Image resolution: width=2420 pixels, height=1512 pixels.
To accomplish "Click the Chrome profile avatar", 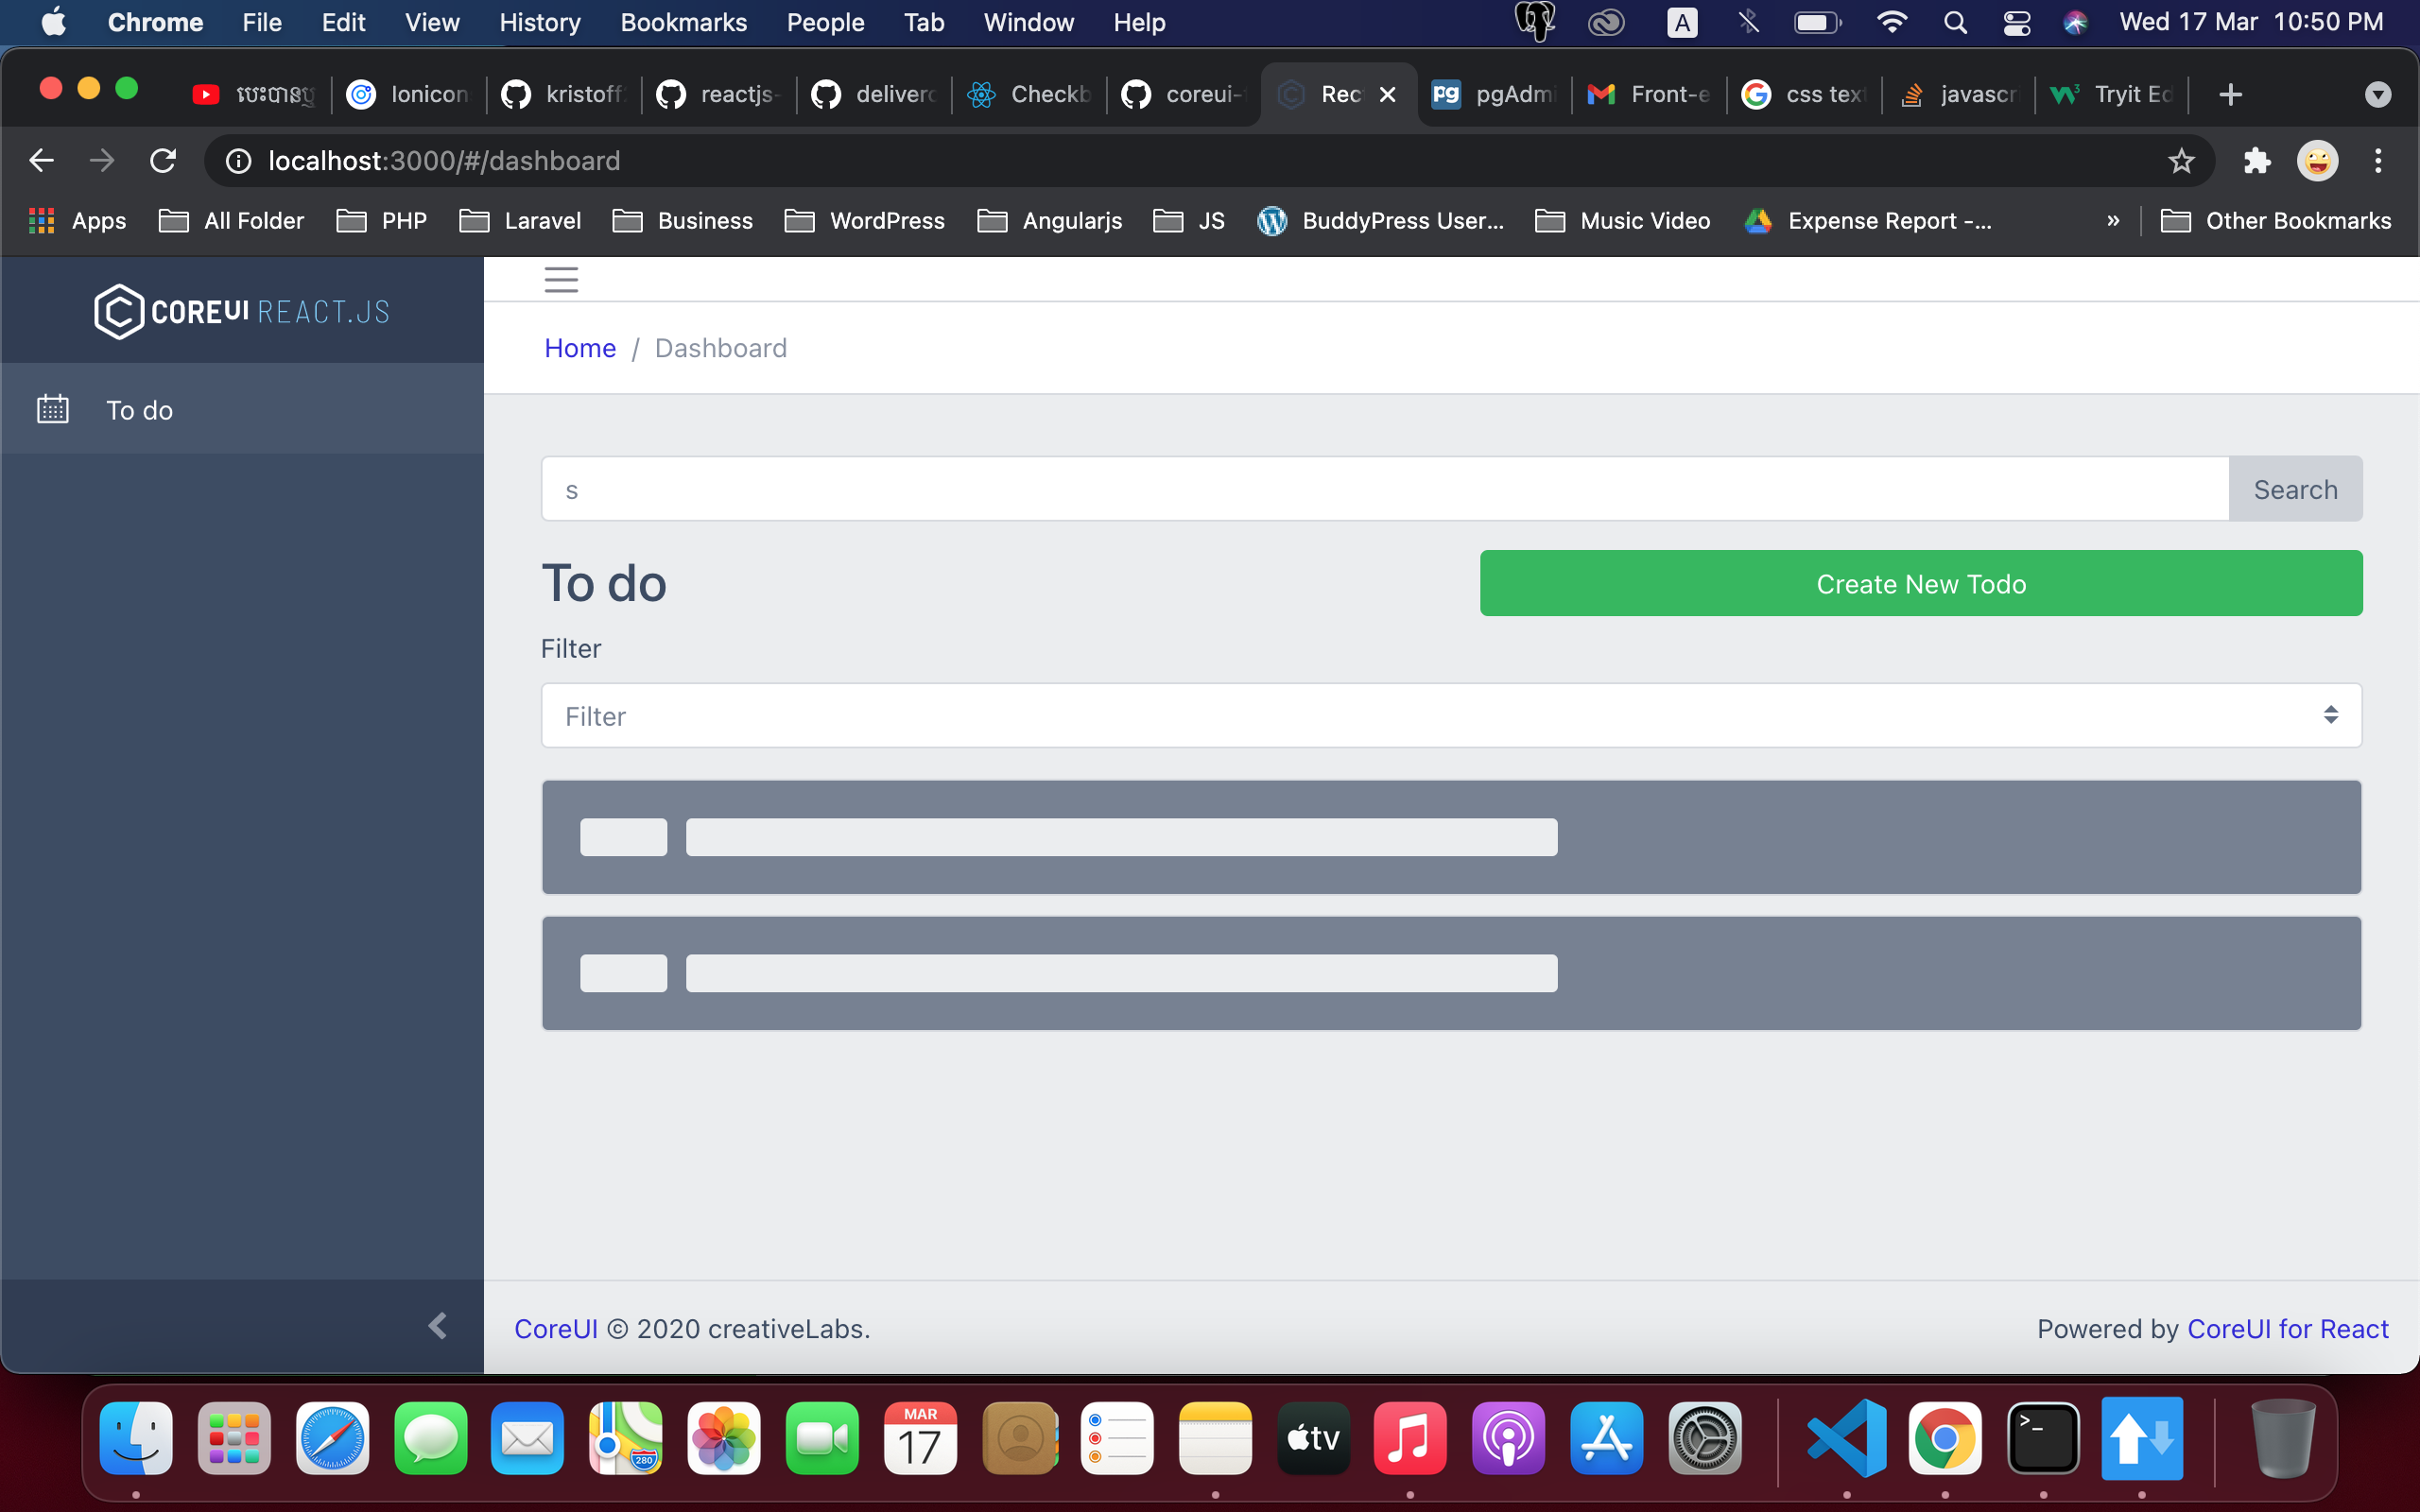I will click(x=2317, y=161).
